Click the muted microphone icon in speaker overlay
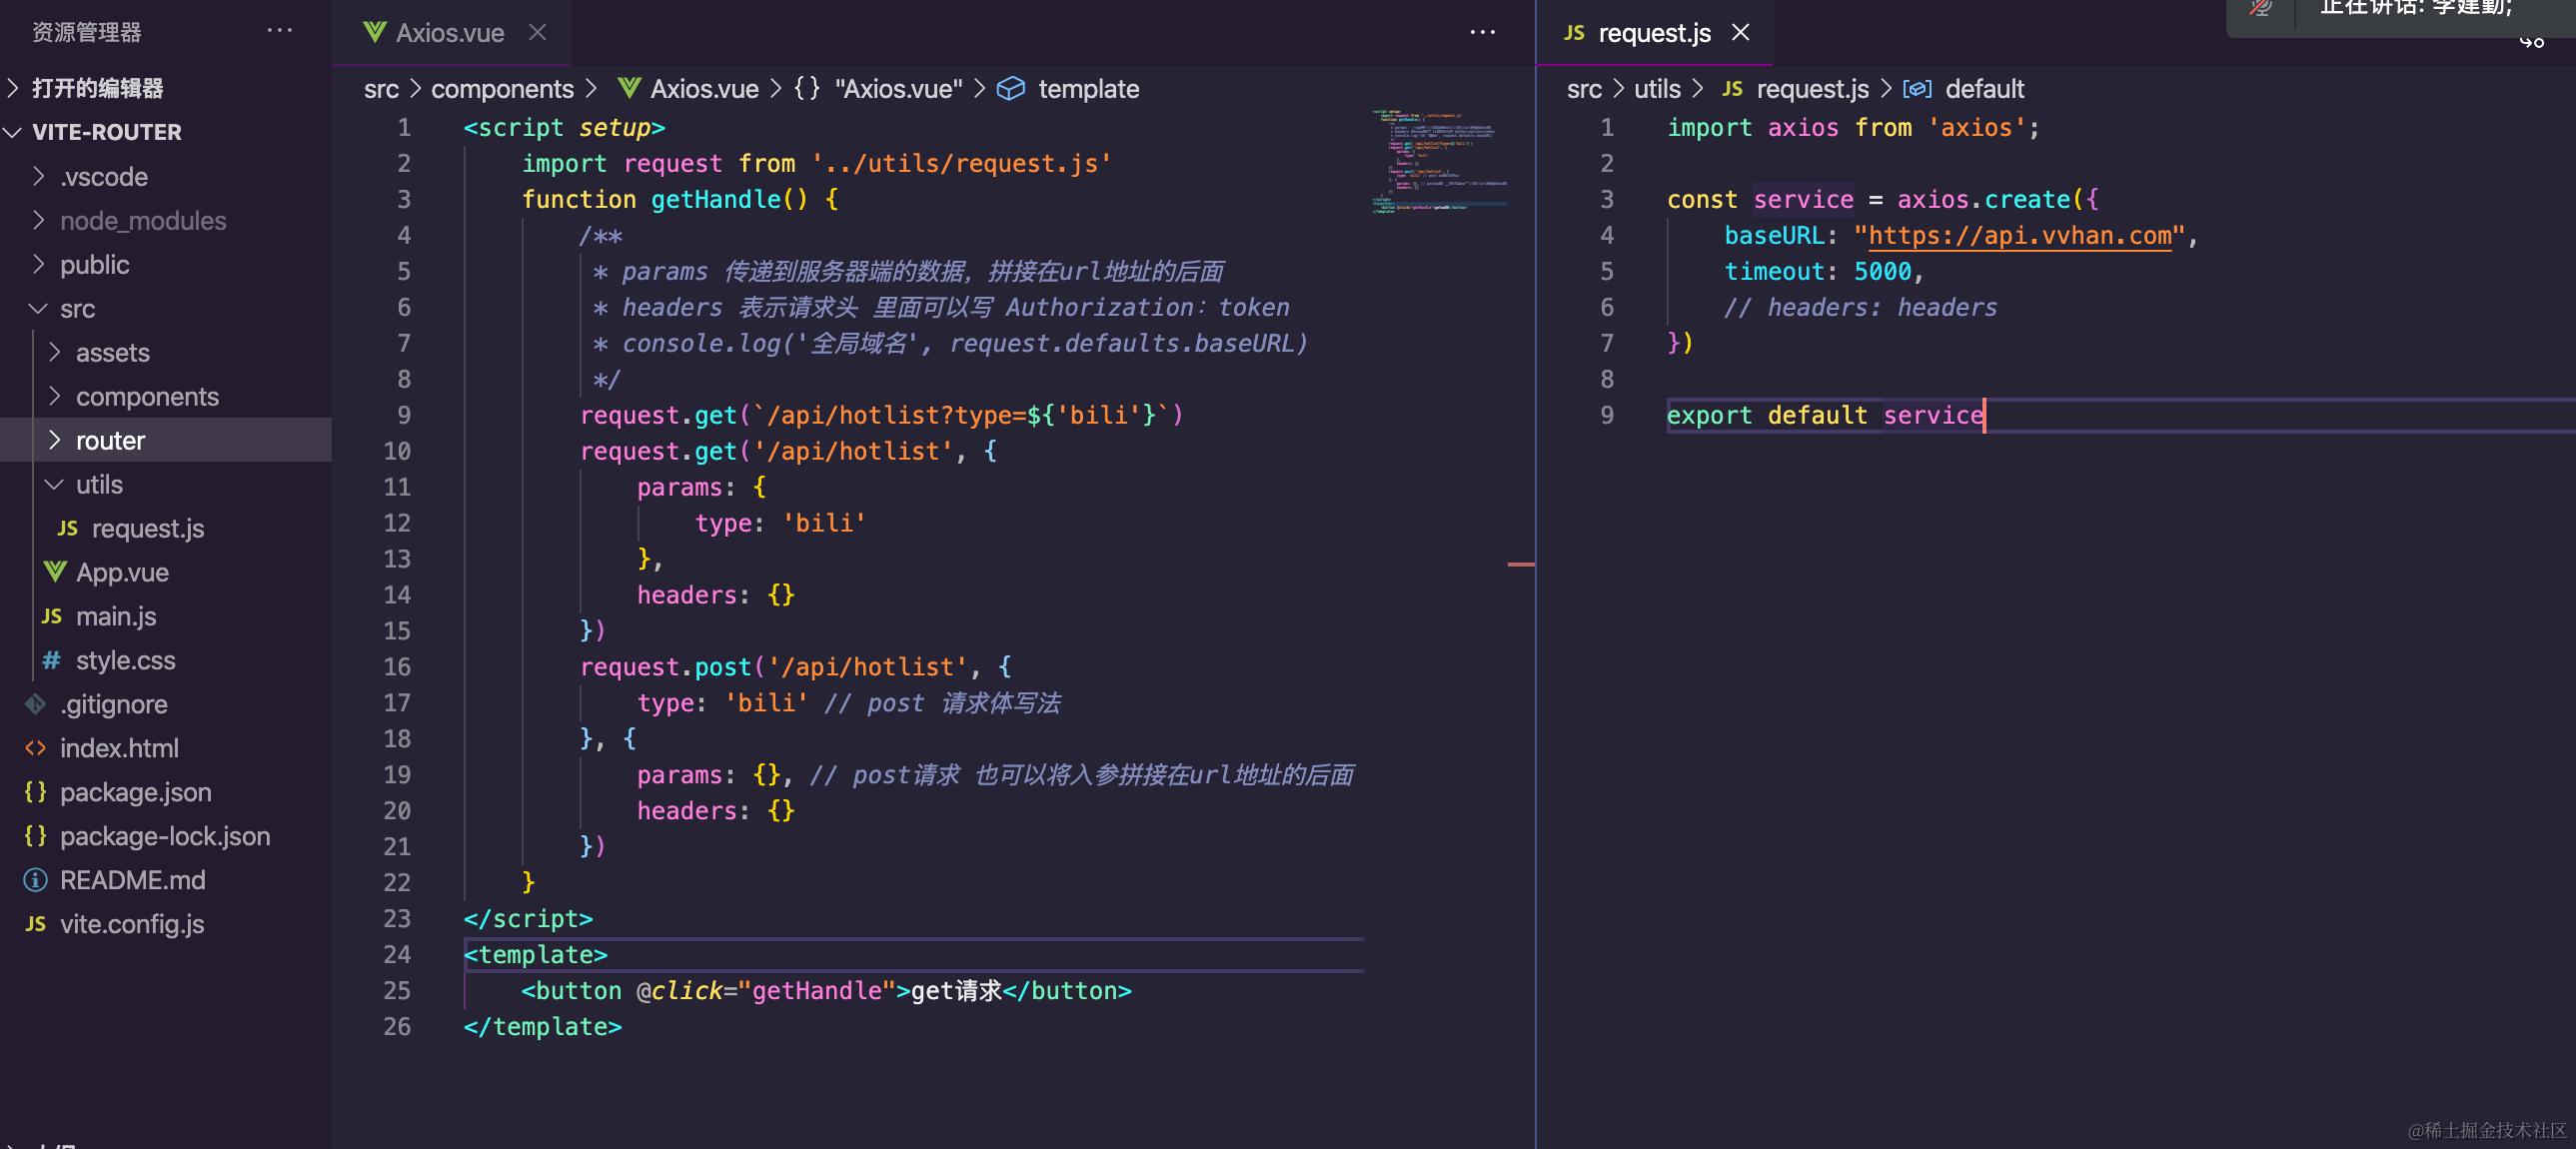This screenshot has width=2576, height=1149. [x=2261, y=9]
